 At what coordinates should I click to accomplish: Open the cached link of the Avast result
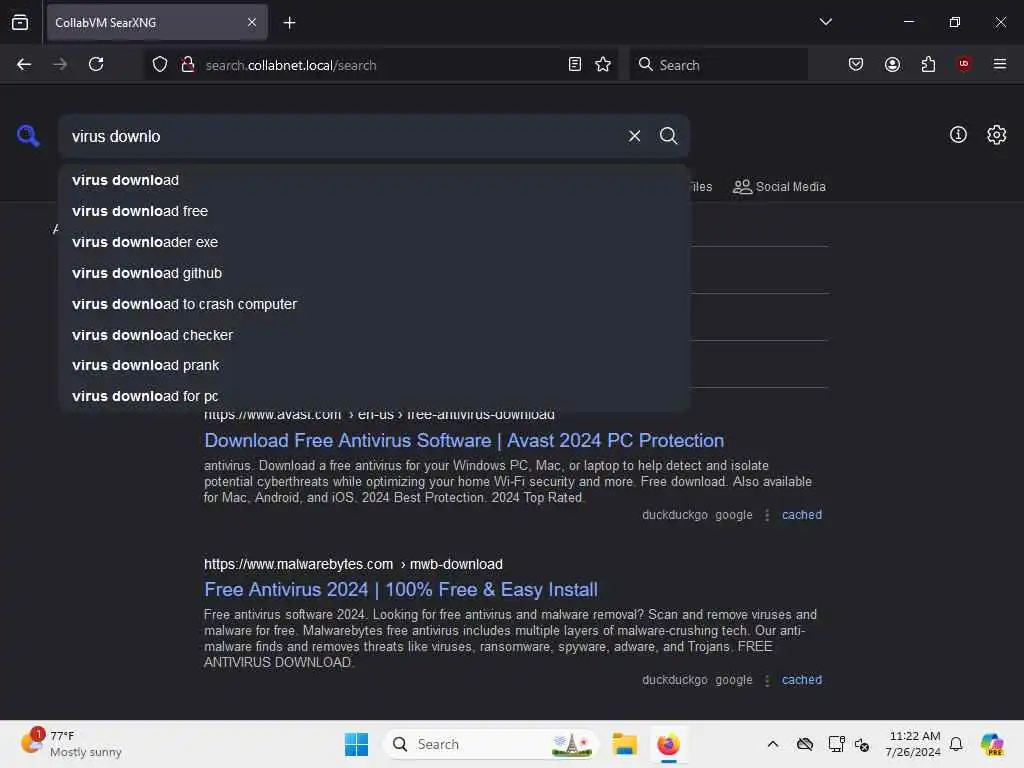pos(802,515)
